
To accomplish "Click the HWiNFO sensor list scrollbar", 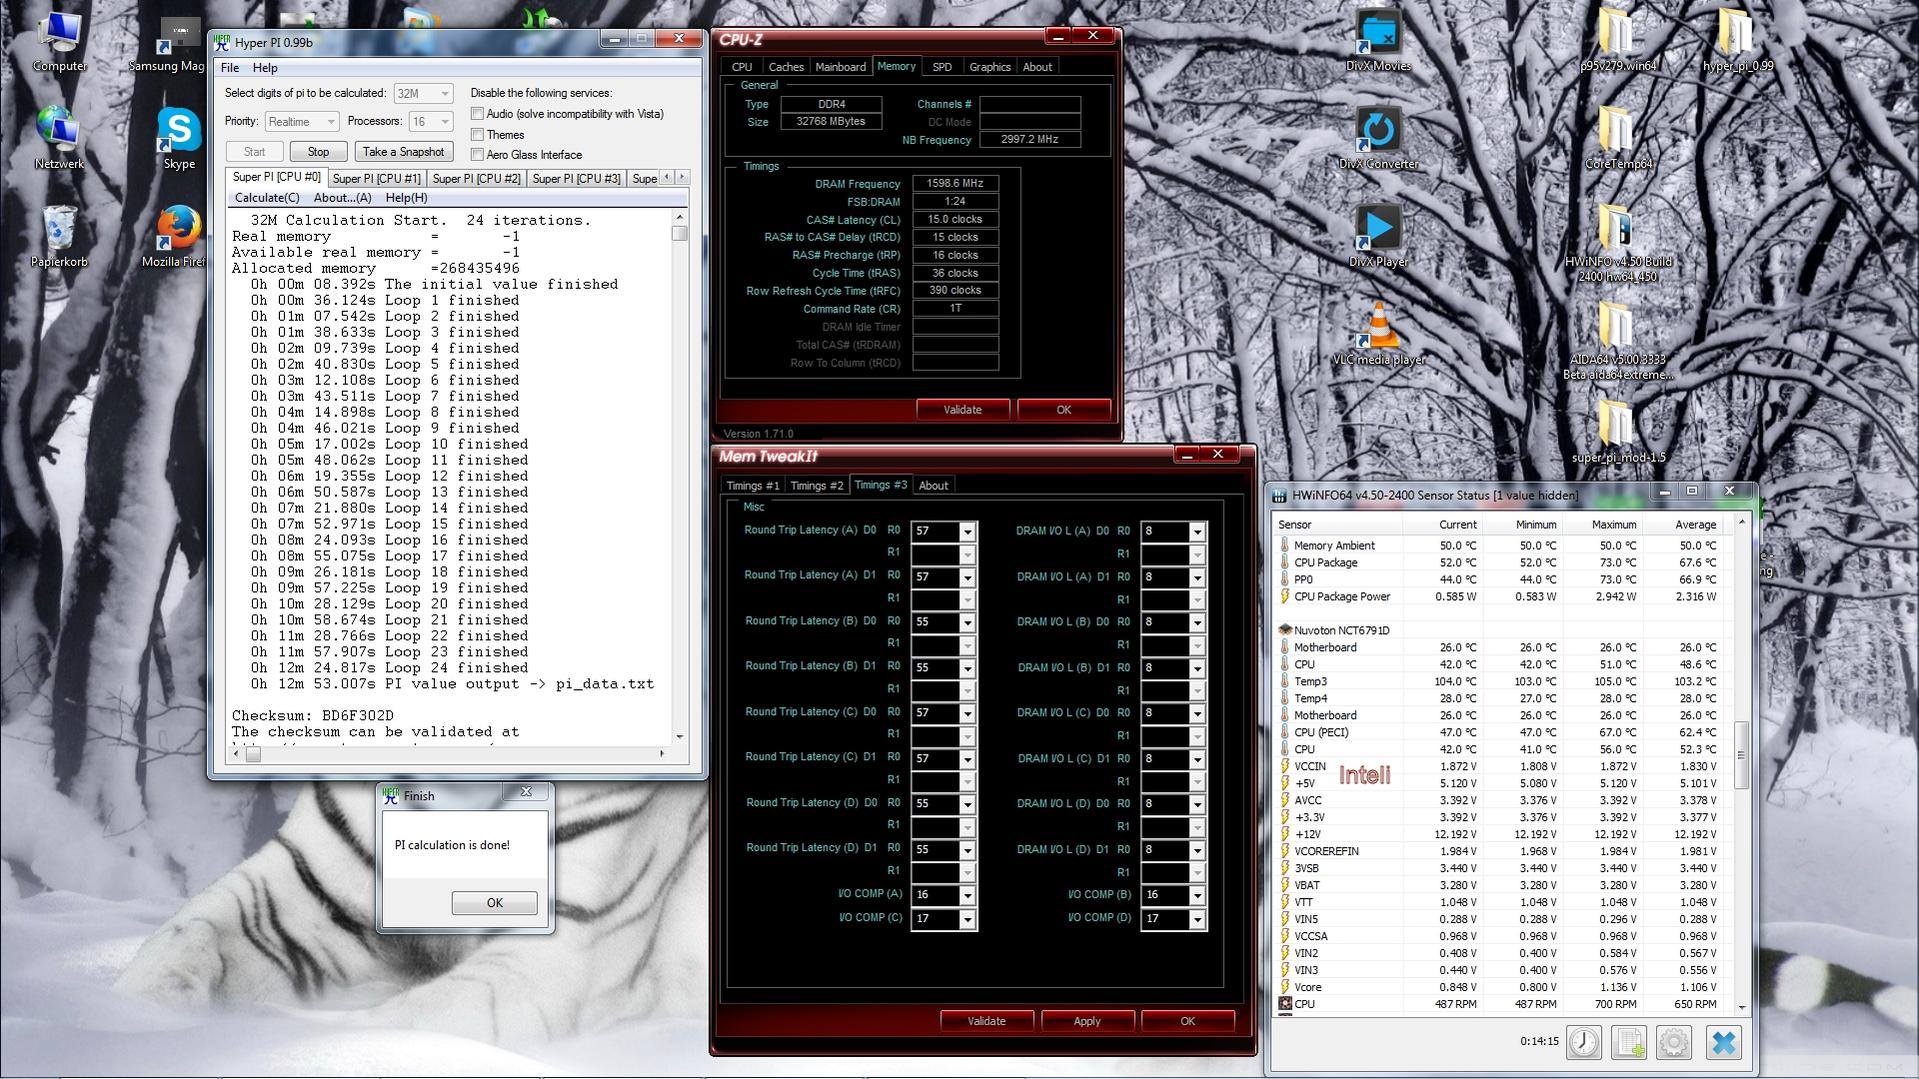I will tap(1741, 765).
